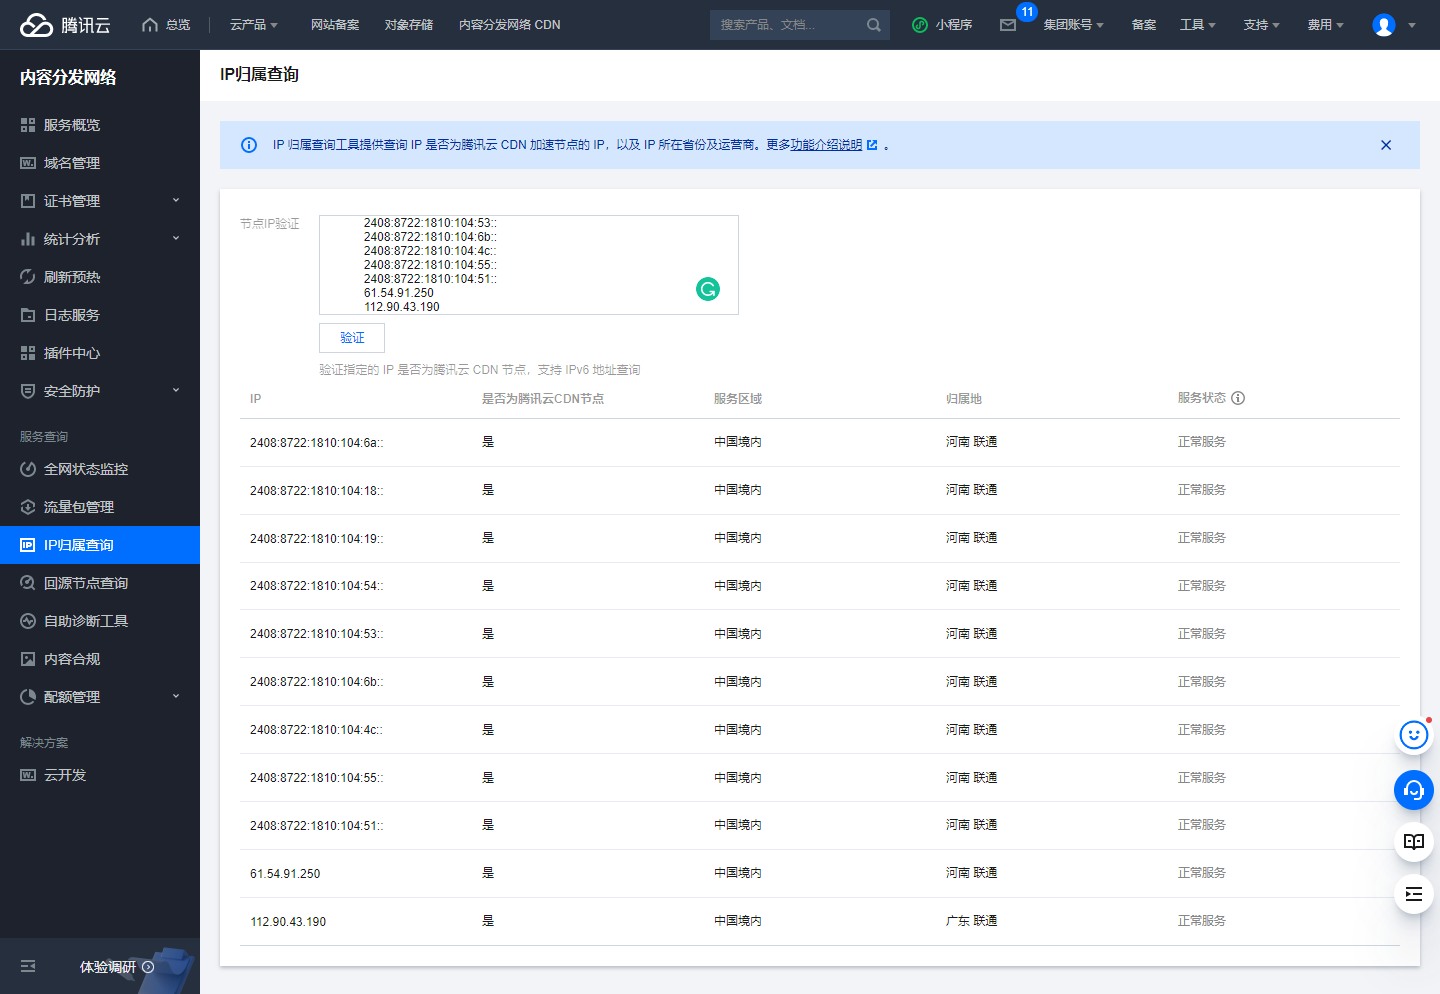Click the 内容合规 sidebar icon
The width and height of the screenshot is (1440, 994).
click(28, 659)
